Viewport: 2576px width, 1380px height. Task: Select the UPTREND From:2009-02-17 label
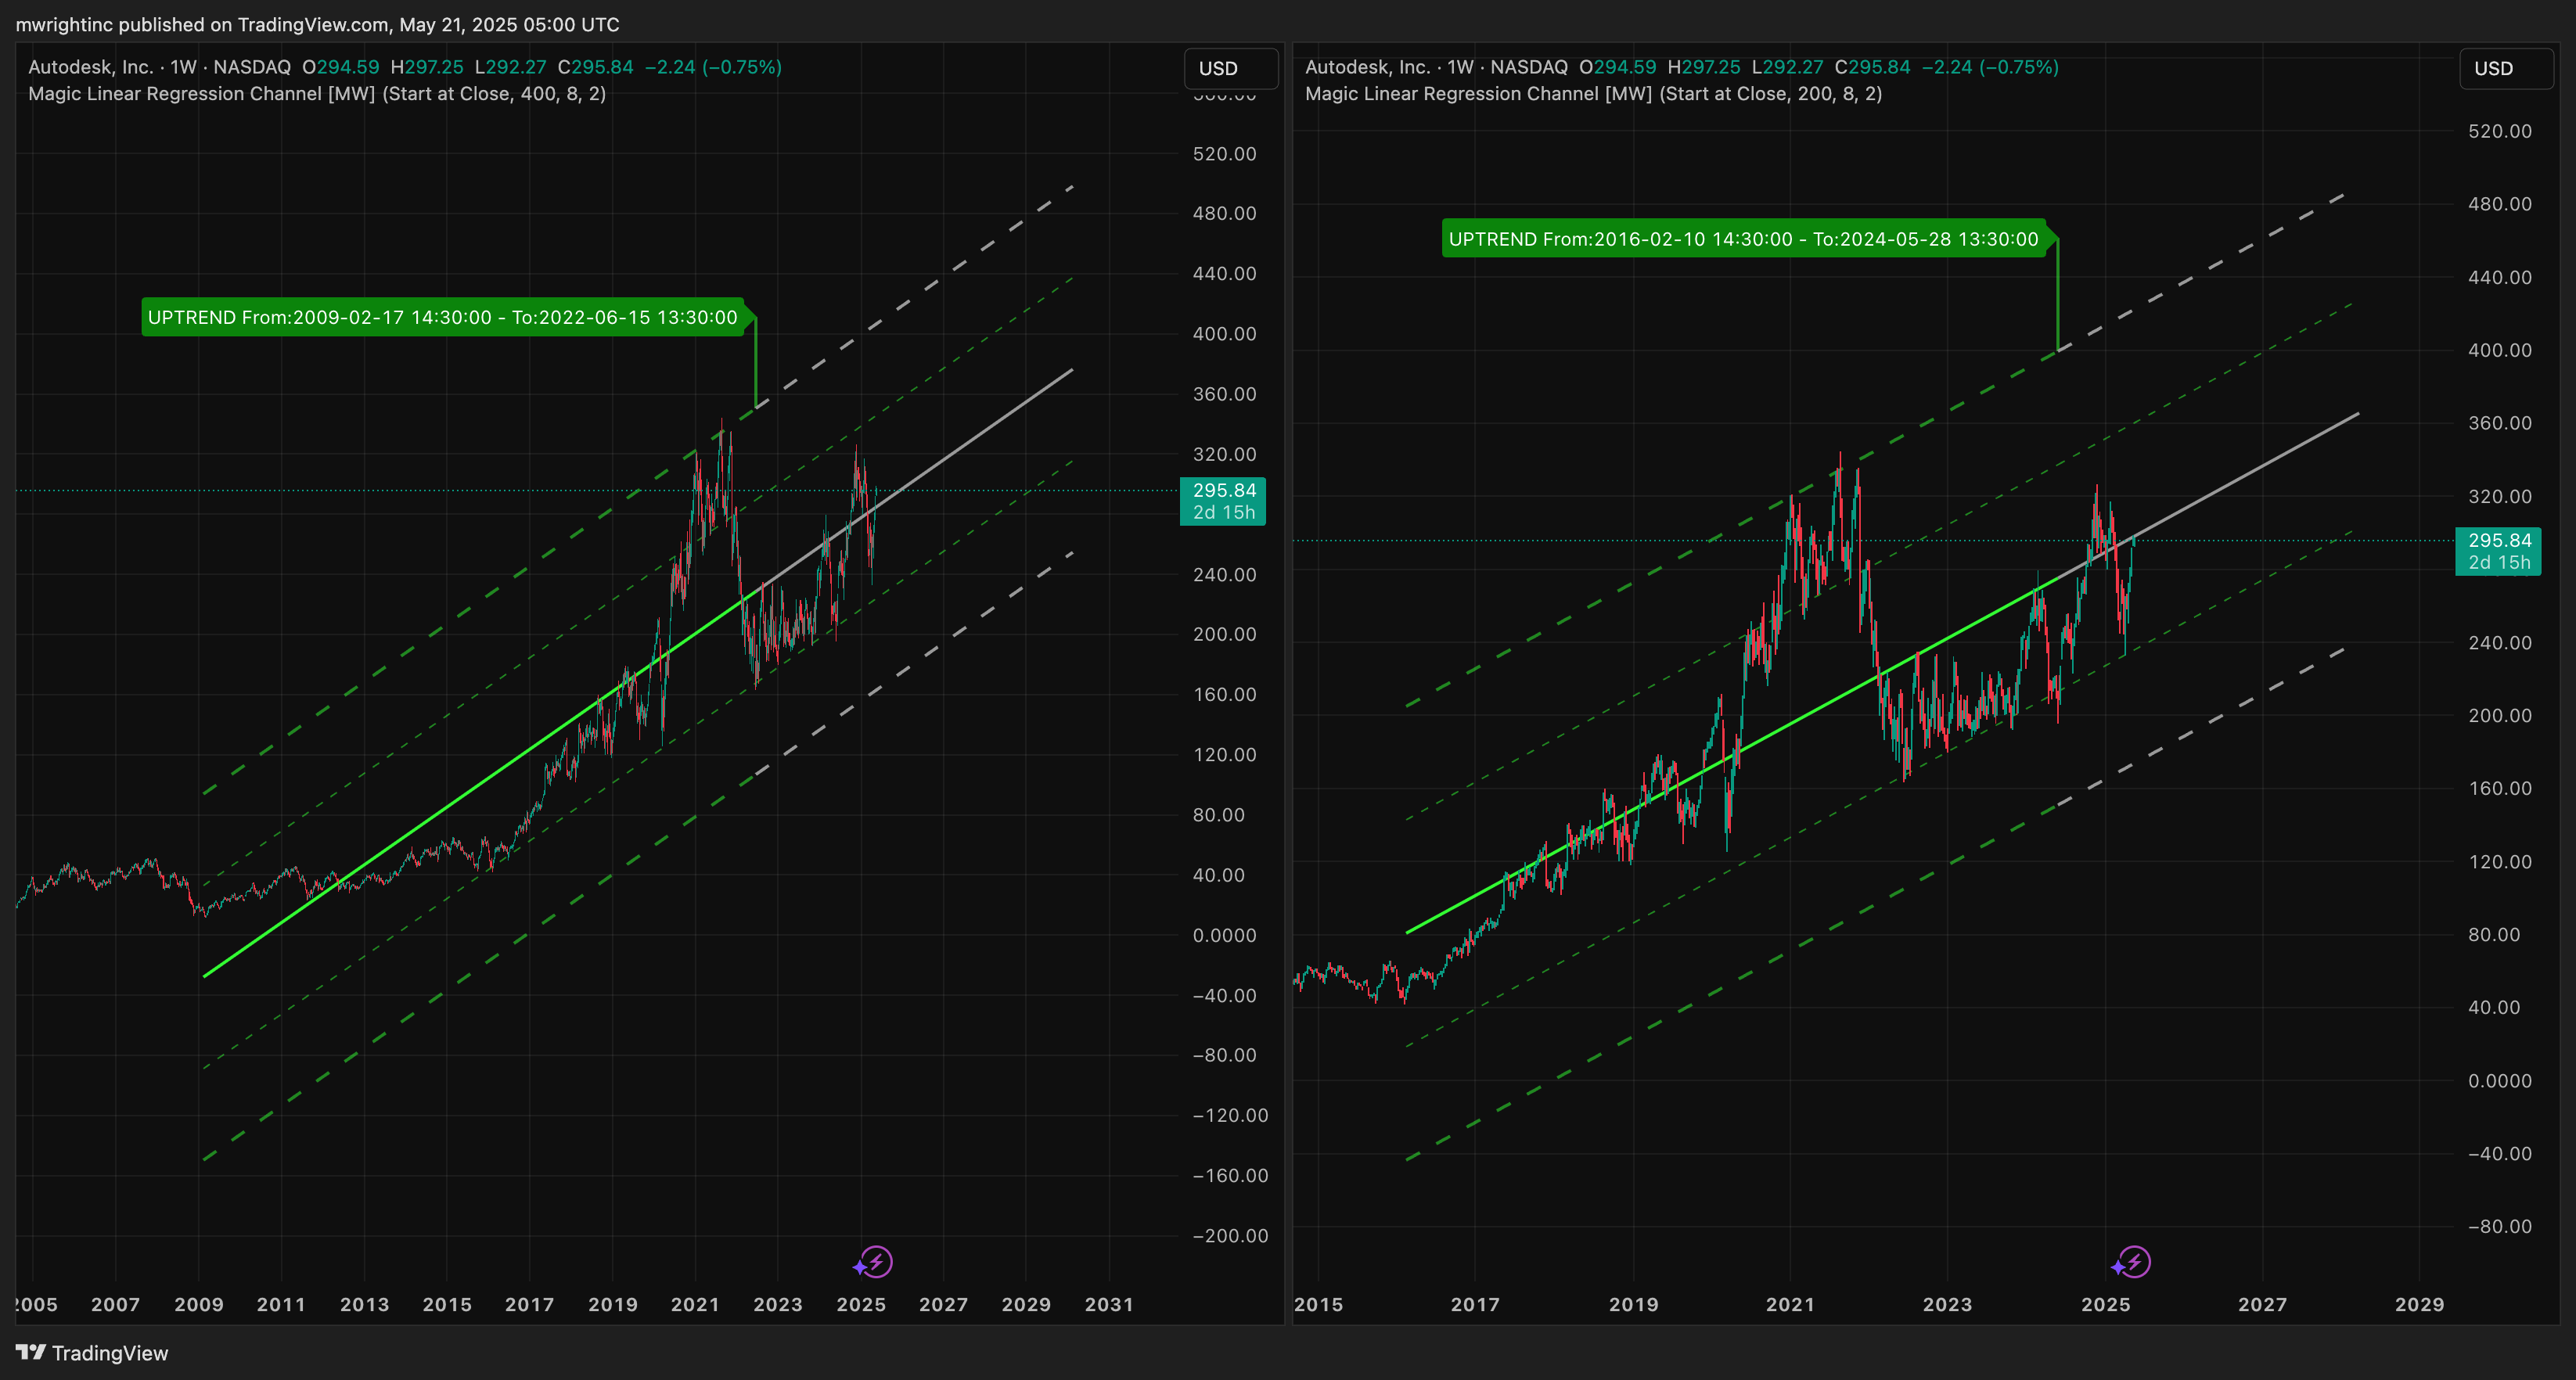(x=442, y=317)
